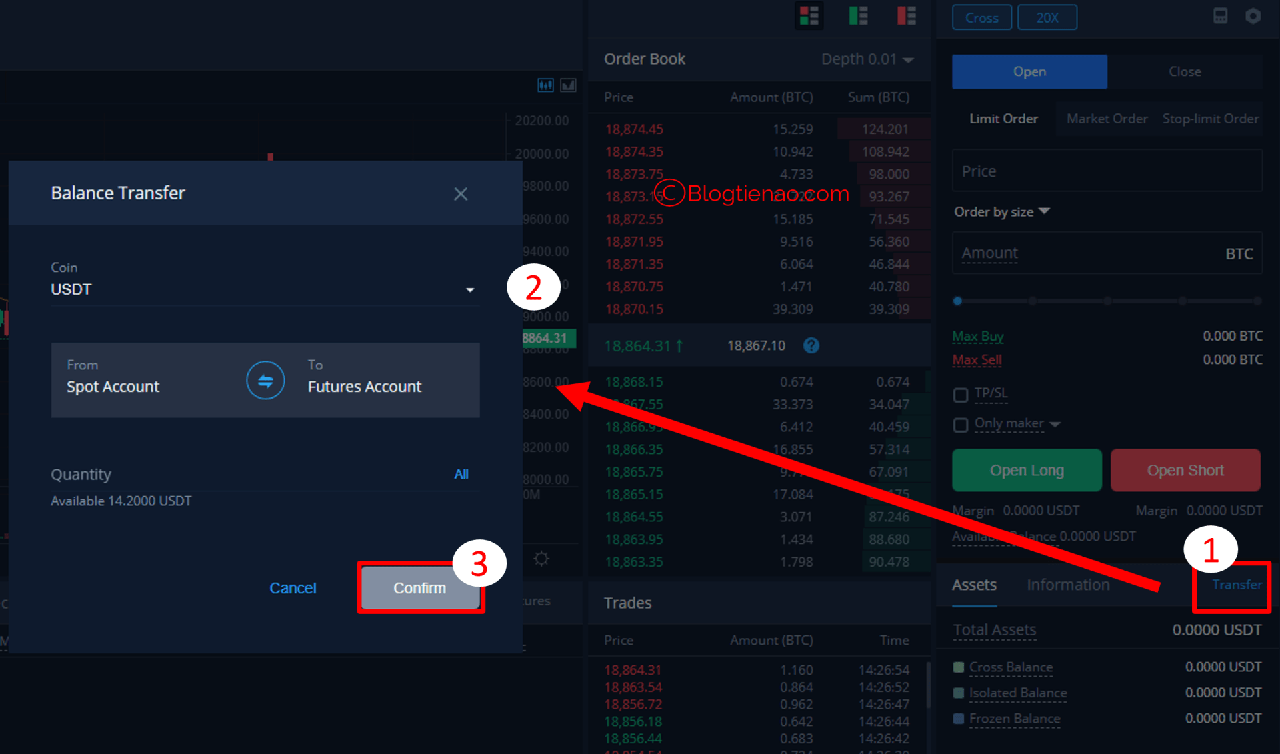The image size is (1280, 754).
Task: Click the Transfer link in Assets
Action: 1237,584
